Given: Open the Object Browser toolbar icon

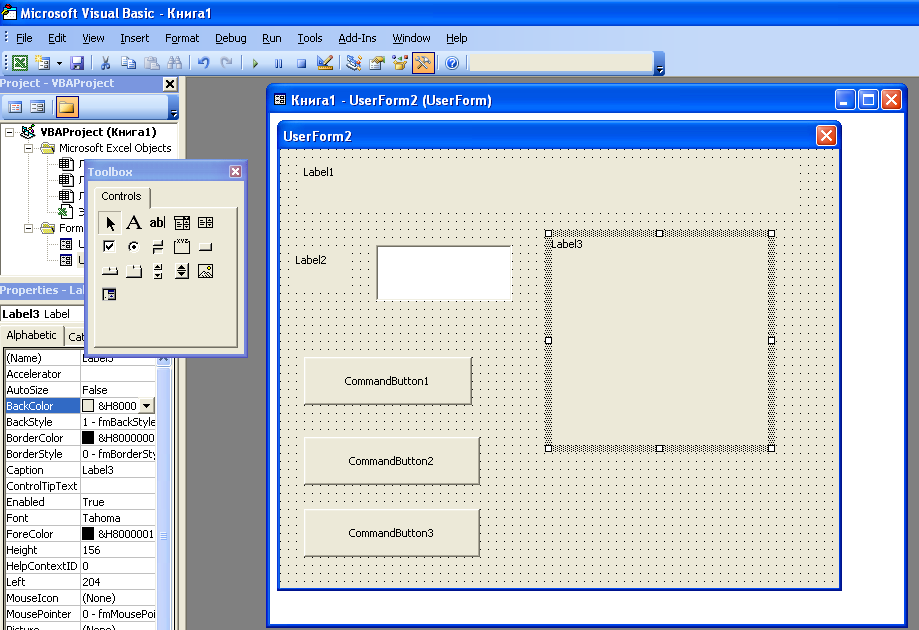Looking at the screenshot, I should (400, 63).
